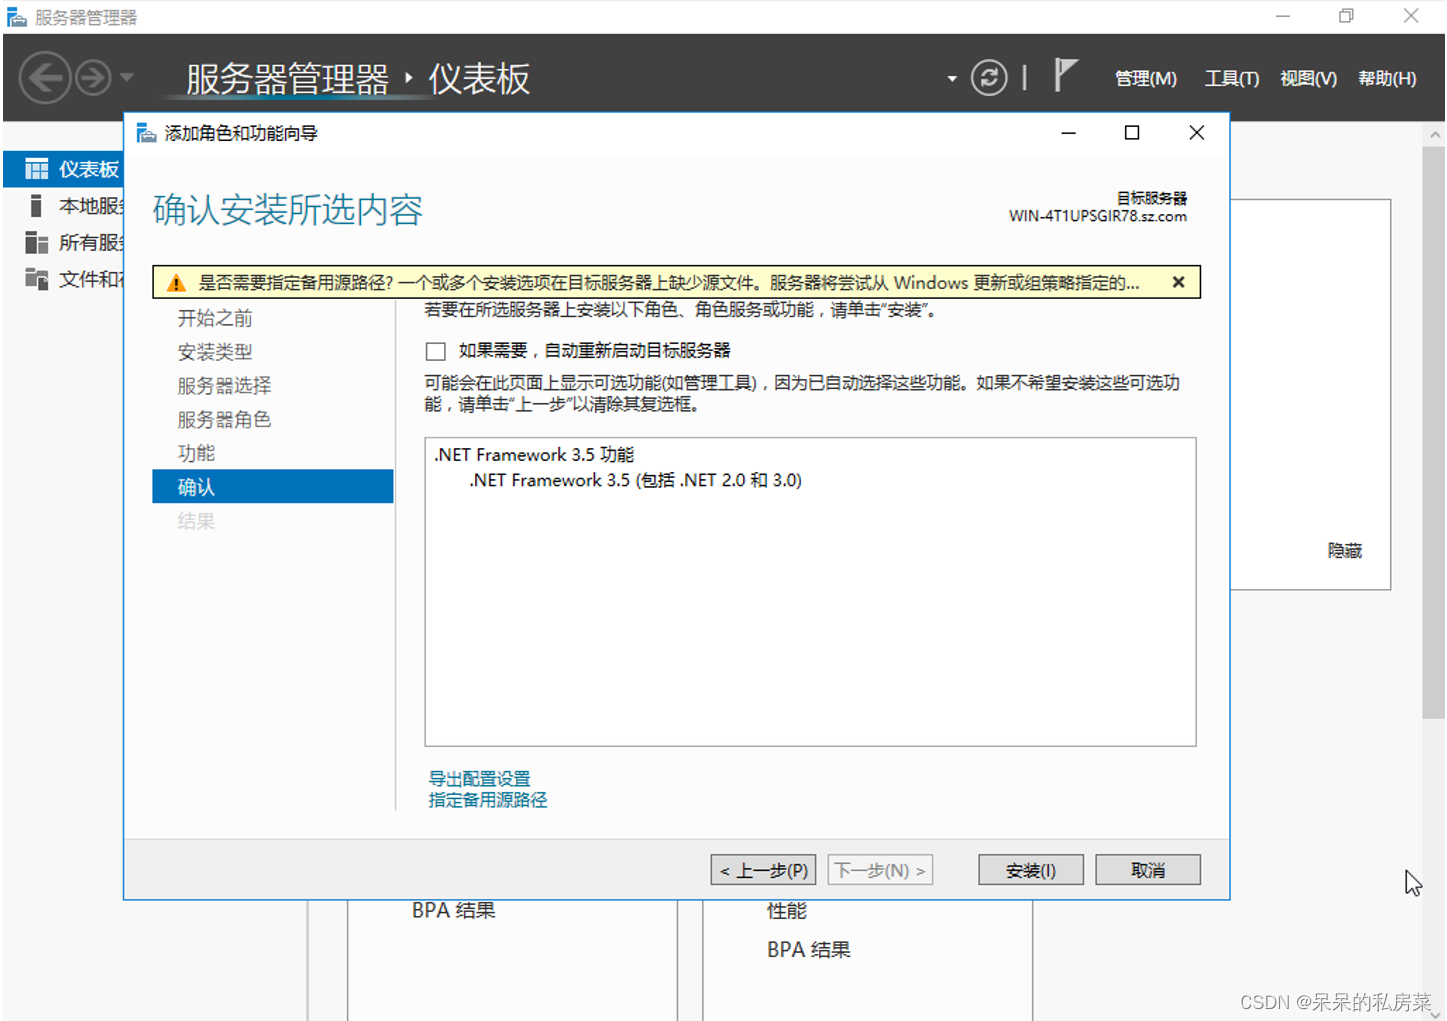
Task: Go to 功能 wizard step
Action: (196, 453)
